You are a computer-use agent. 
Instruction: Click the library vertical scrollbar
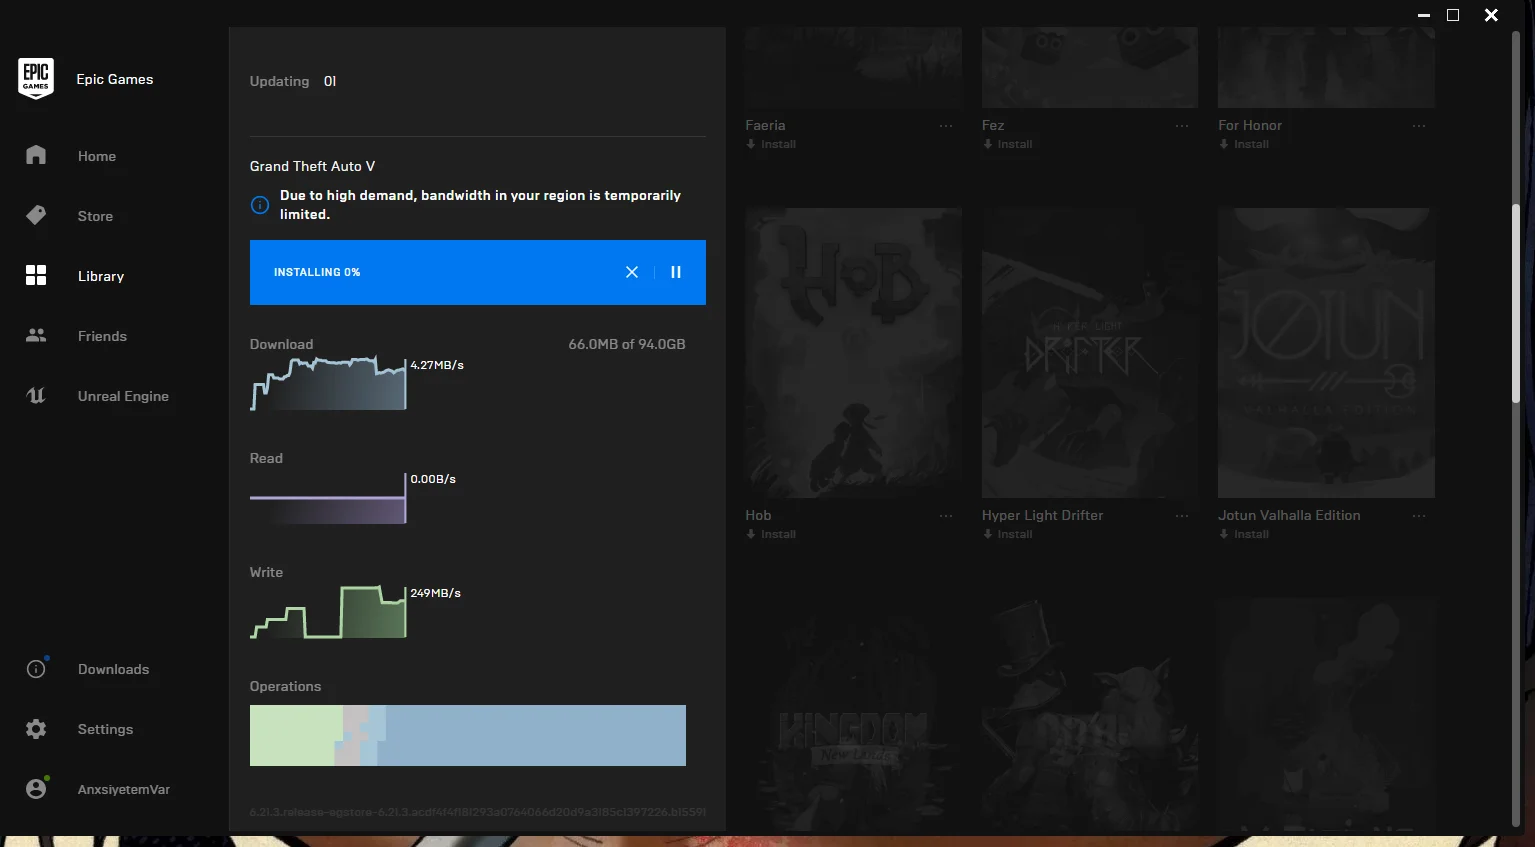[1516, 304]
